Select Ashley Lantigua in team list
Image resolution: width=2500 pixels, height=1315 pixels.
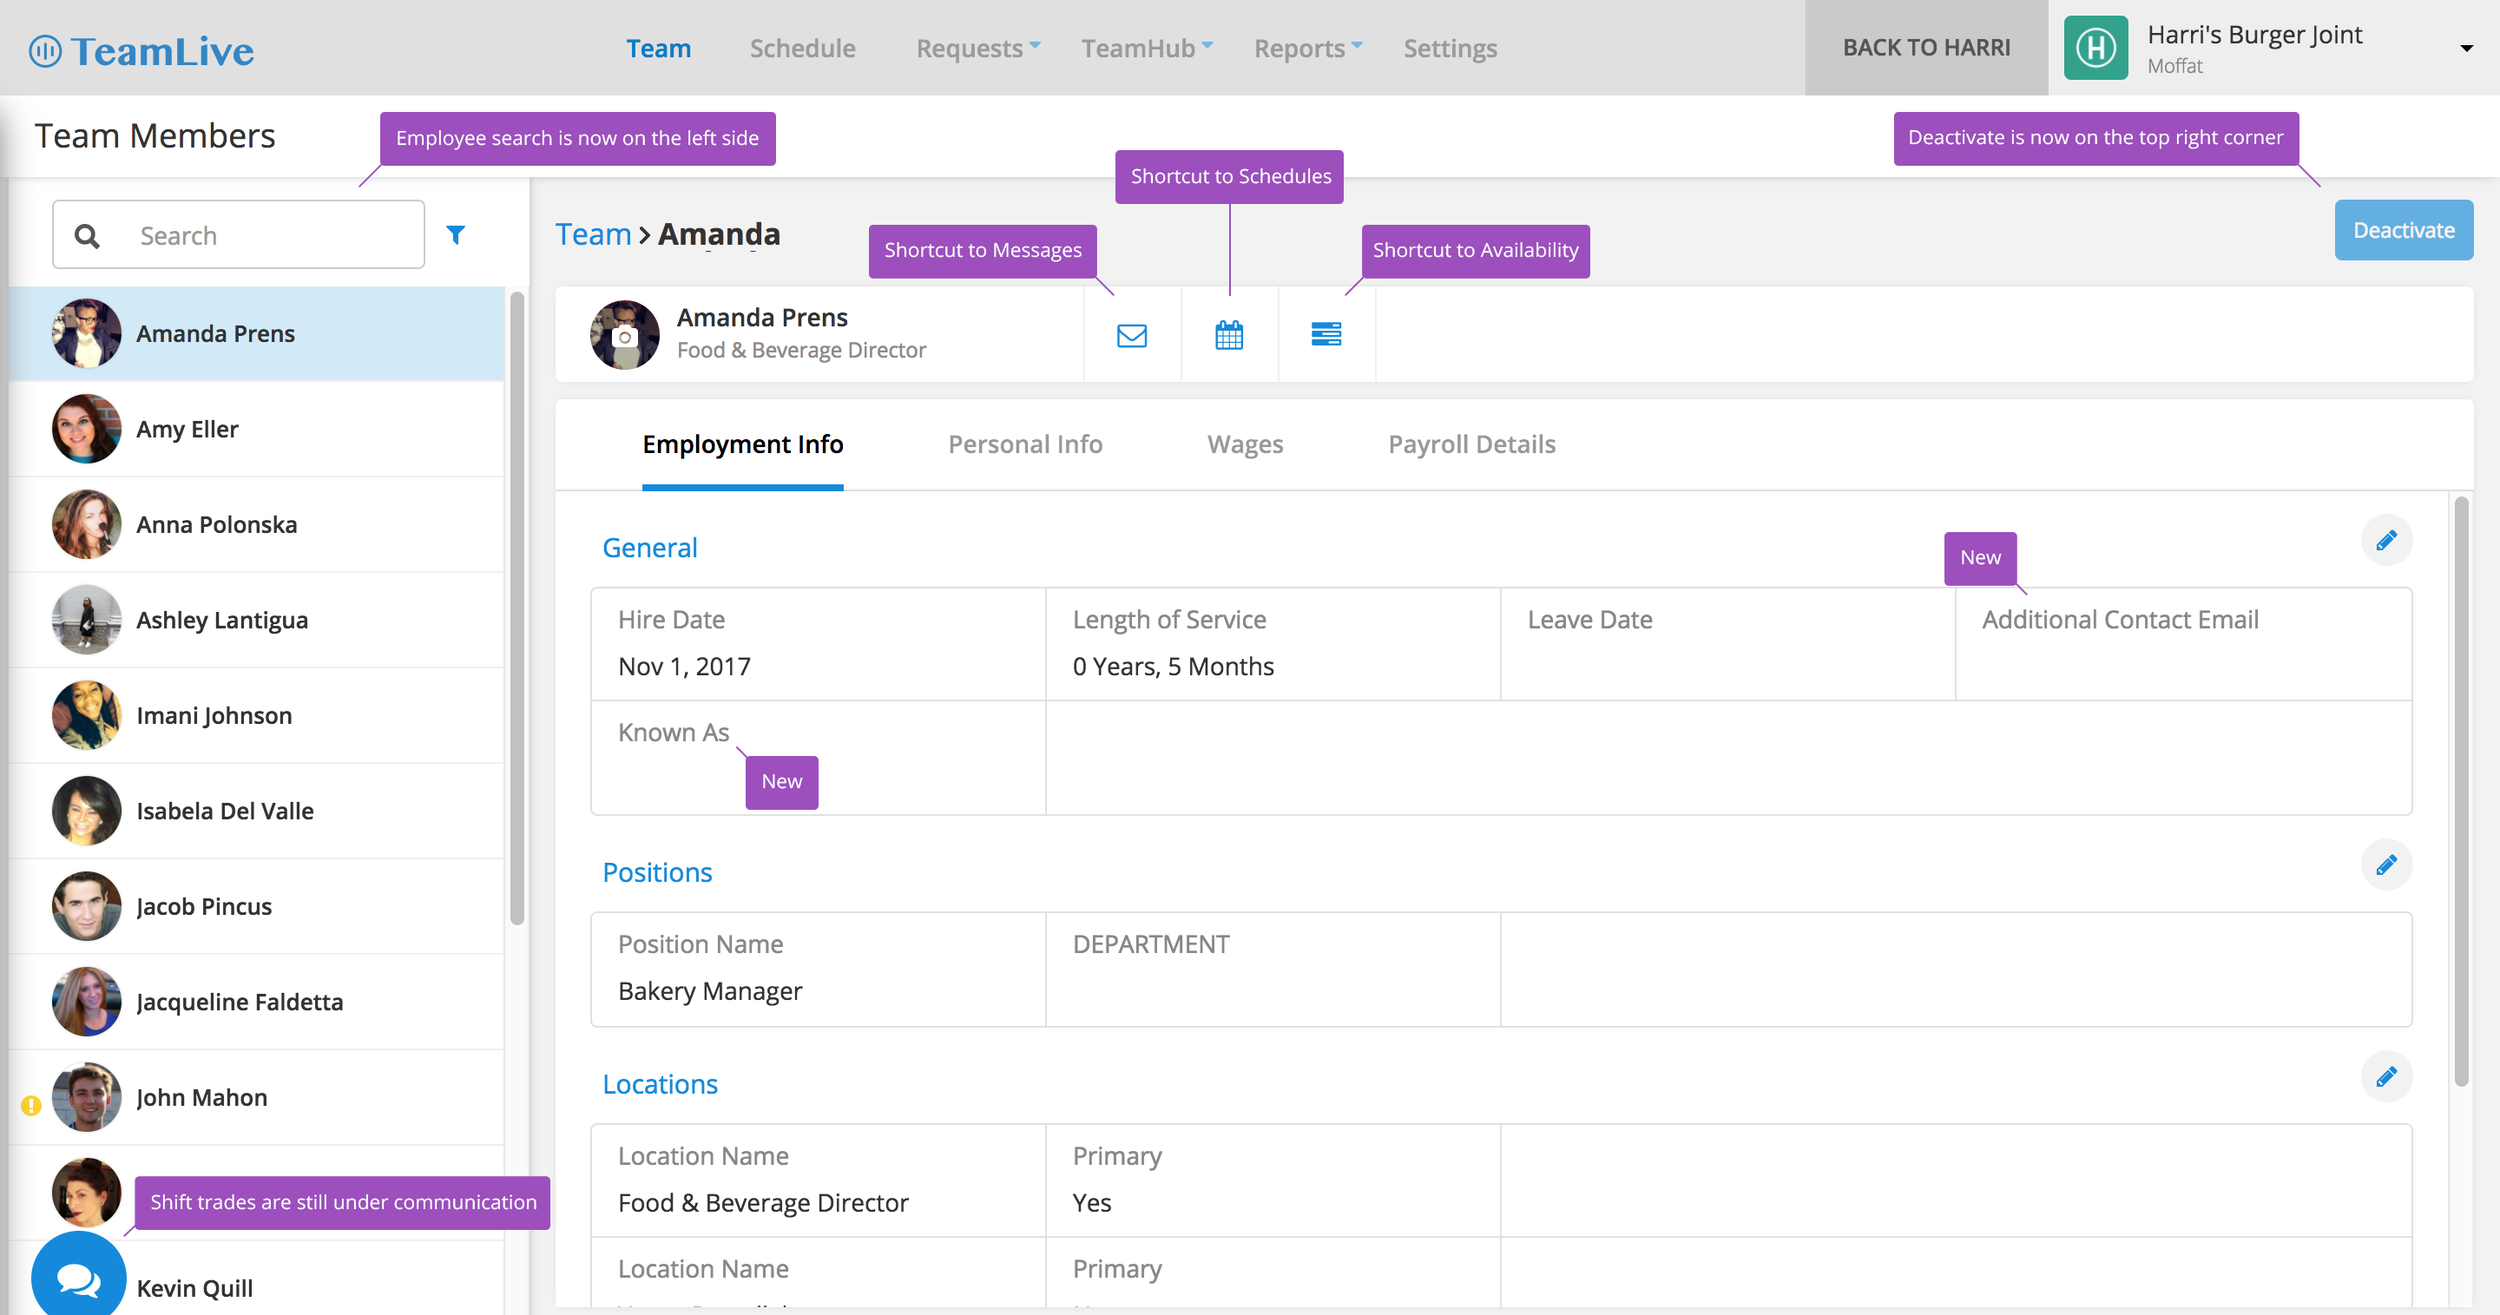[x=257, y=620]
